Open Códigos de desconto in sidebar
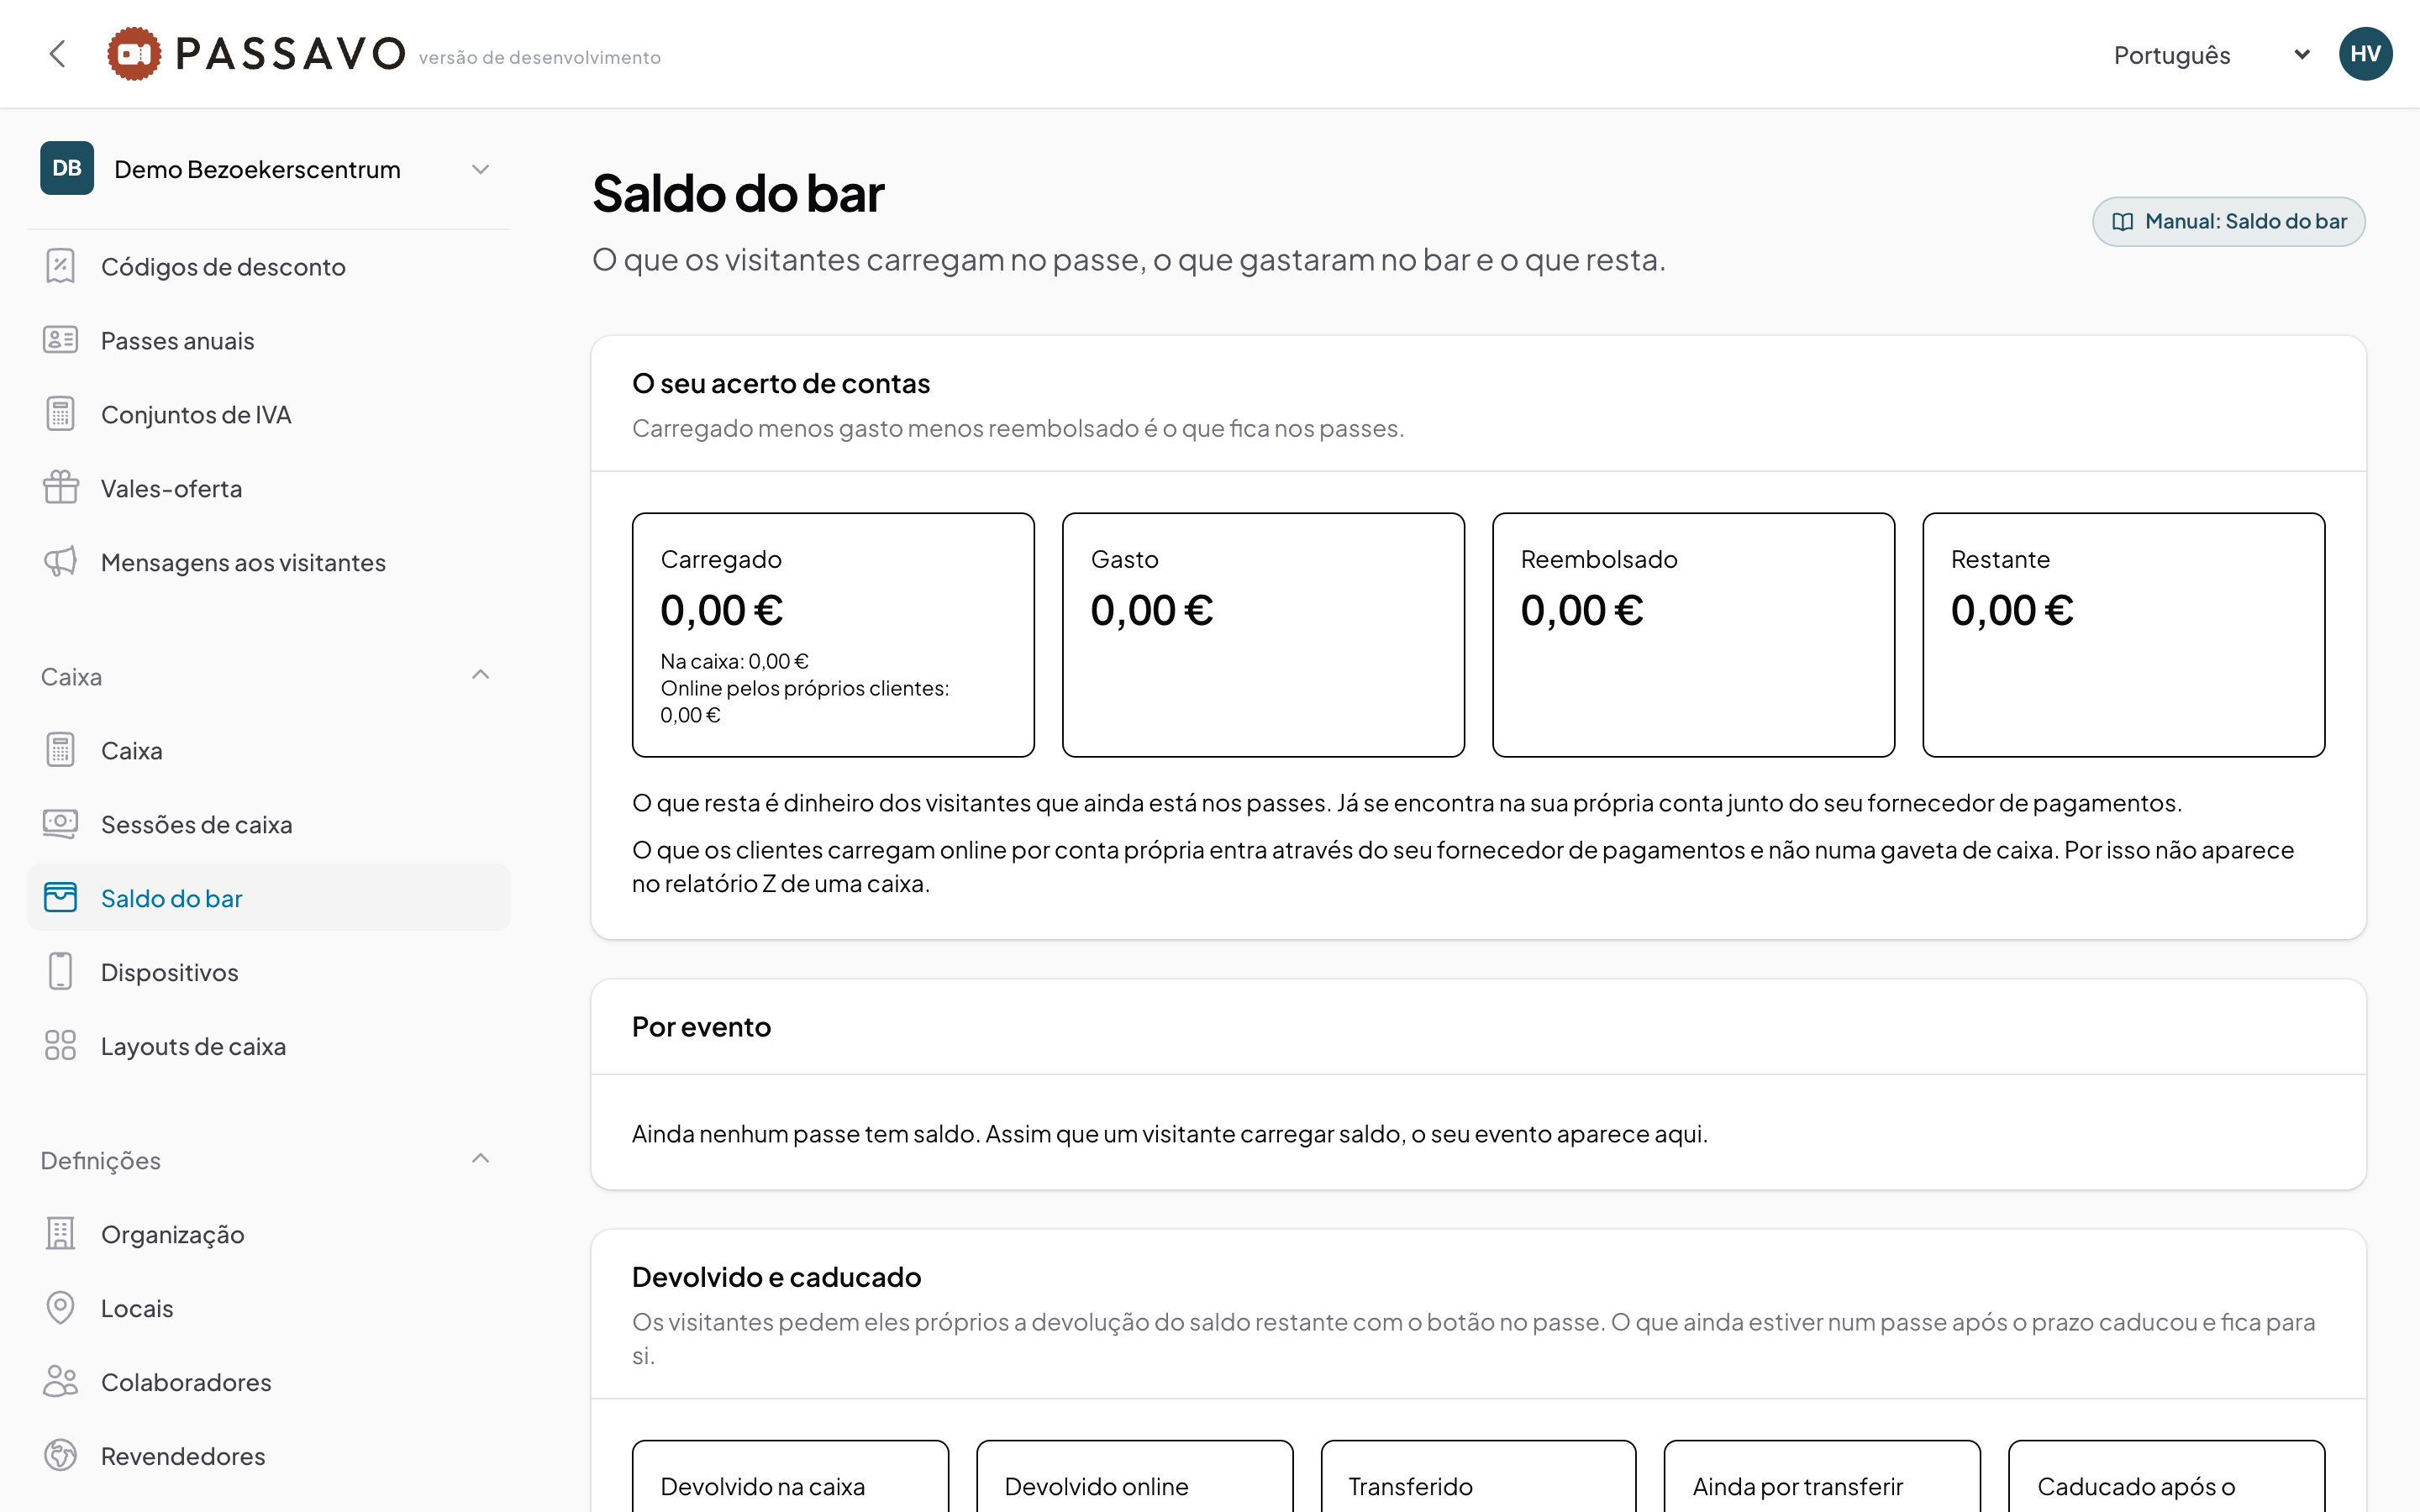Image resolution: width=2420 pixels, height=1512 pixels. coord(268,266)
